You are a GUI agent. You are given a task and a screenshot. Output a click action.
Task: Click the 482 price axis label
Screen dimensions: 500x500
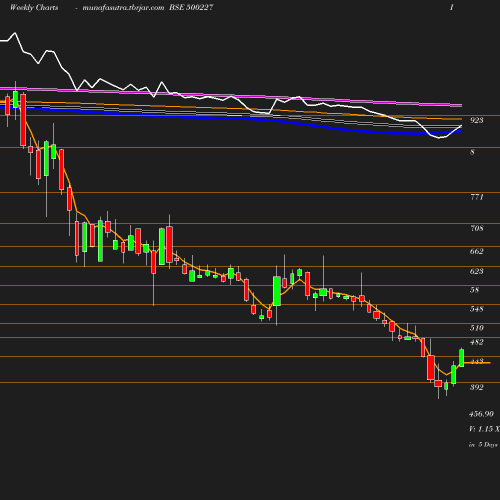tap(476, 342)
